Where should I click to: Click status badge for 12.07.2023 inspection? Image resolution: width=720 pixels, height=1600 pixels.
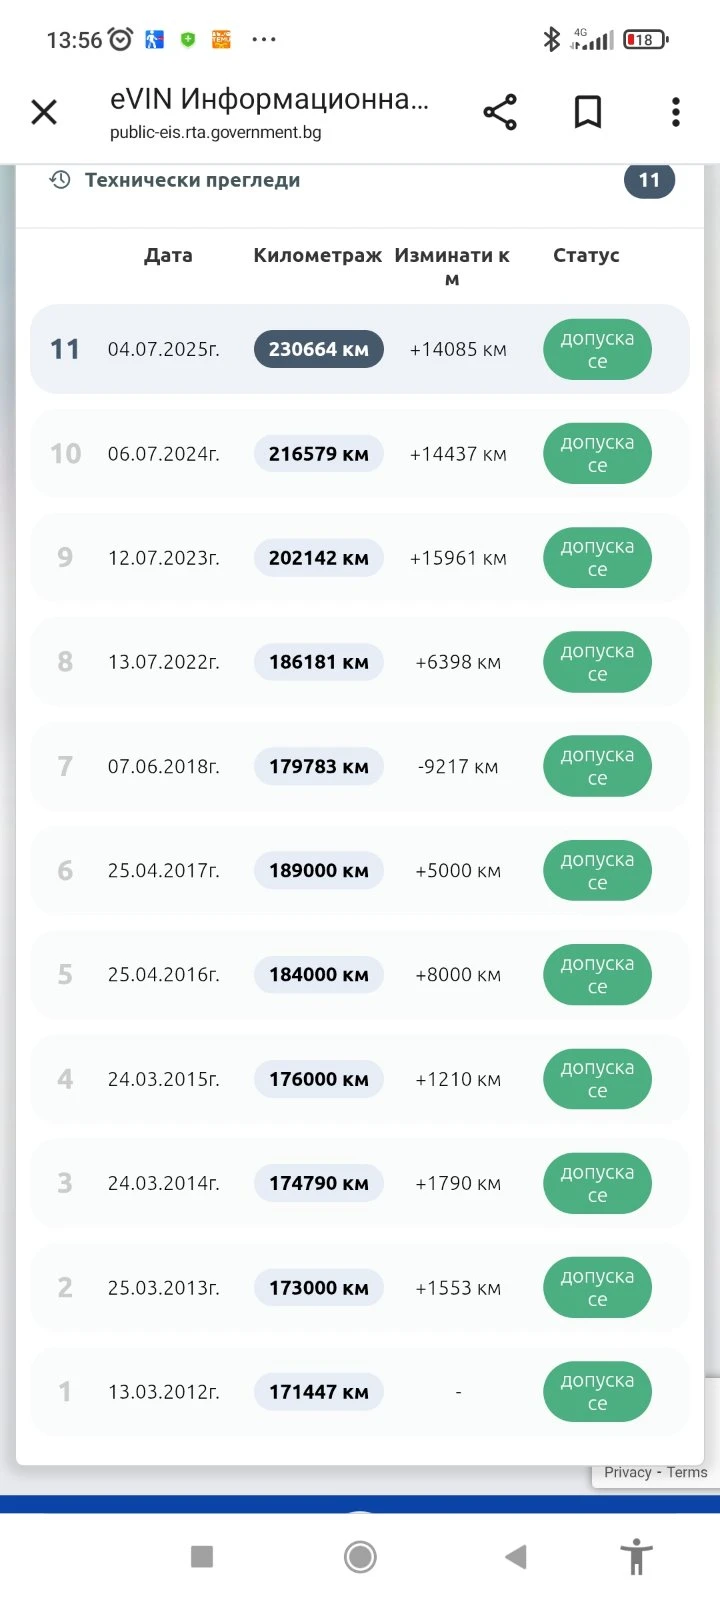[x=597, y=558]
